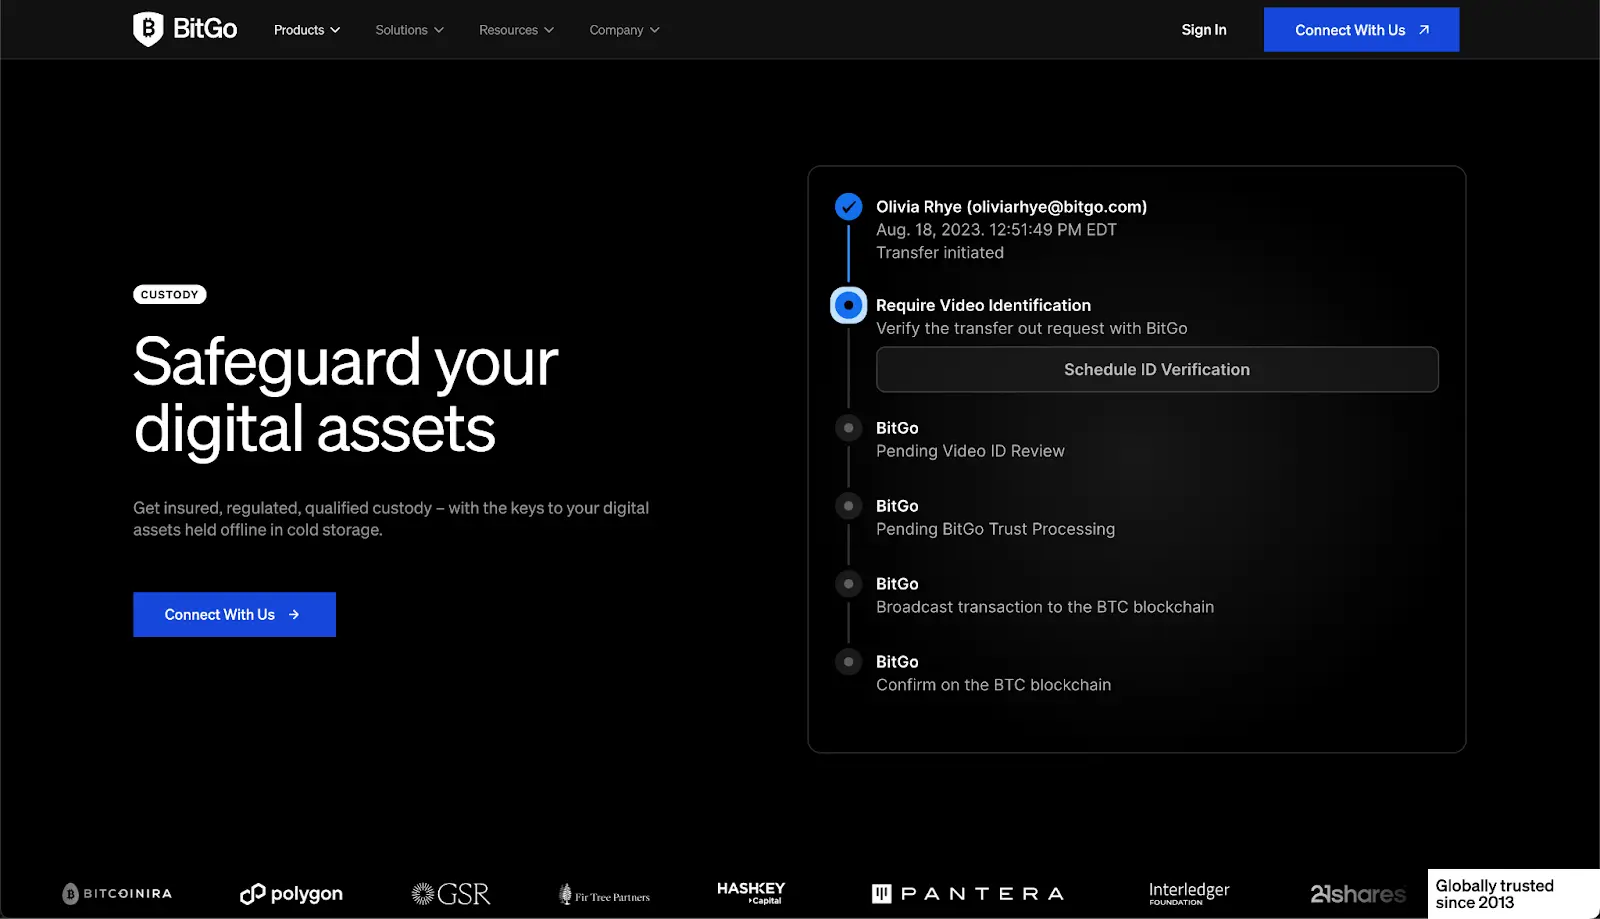
Task: Open the Products menu
Action: tap(307, 30)
